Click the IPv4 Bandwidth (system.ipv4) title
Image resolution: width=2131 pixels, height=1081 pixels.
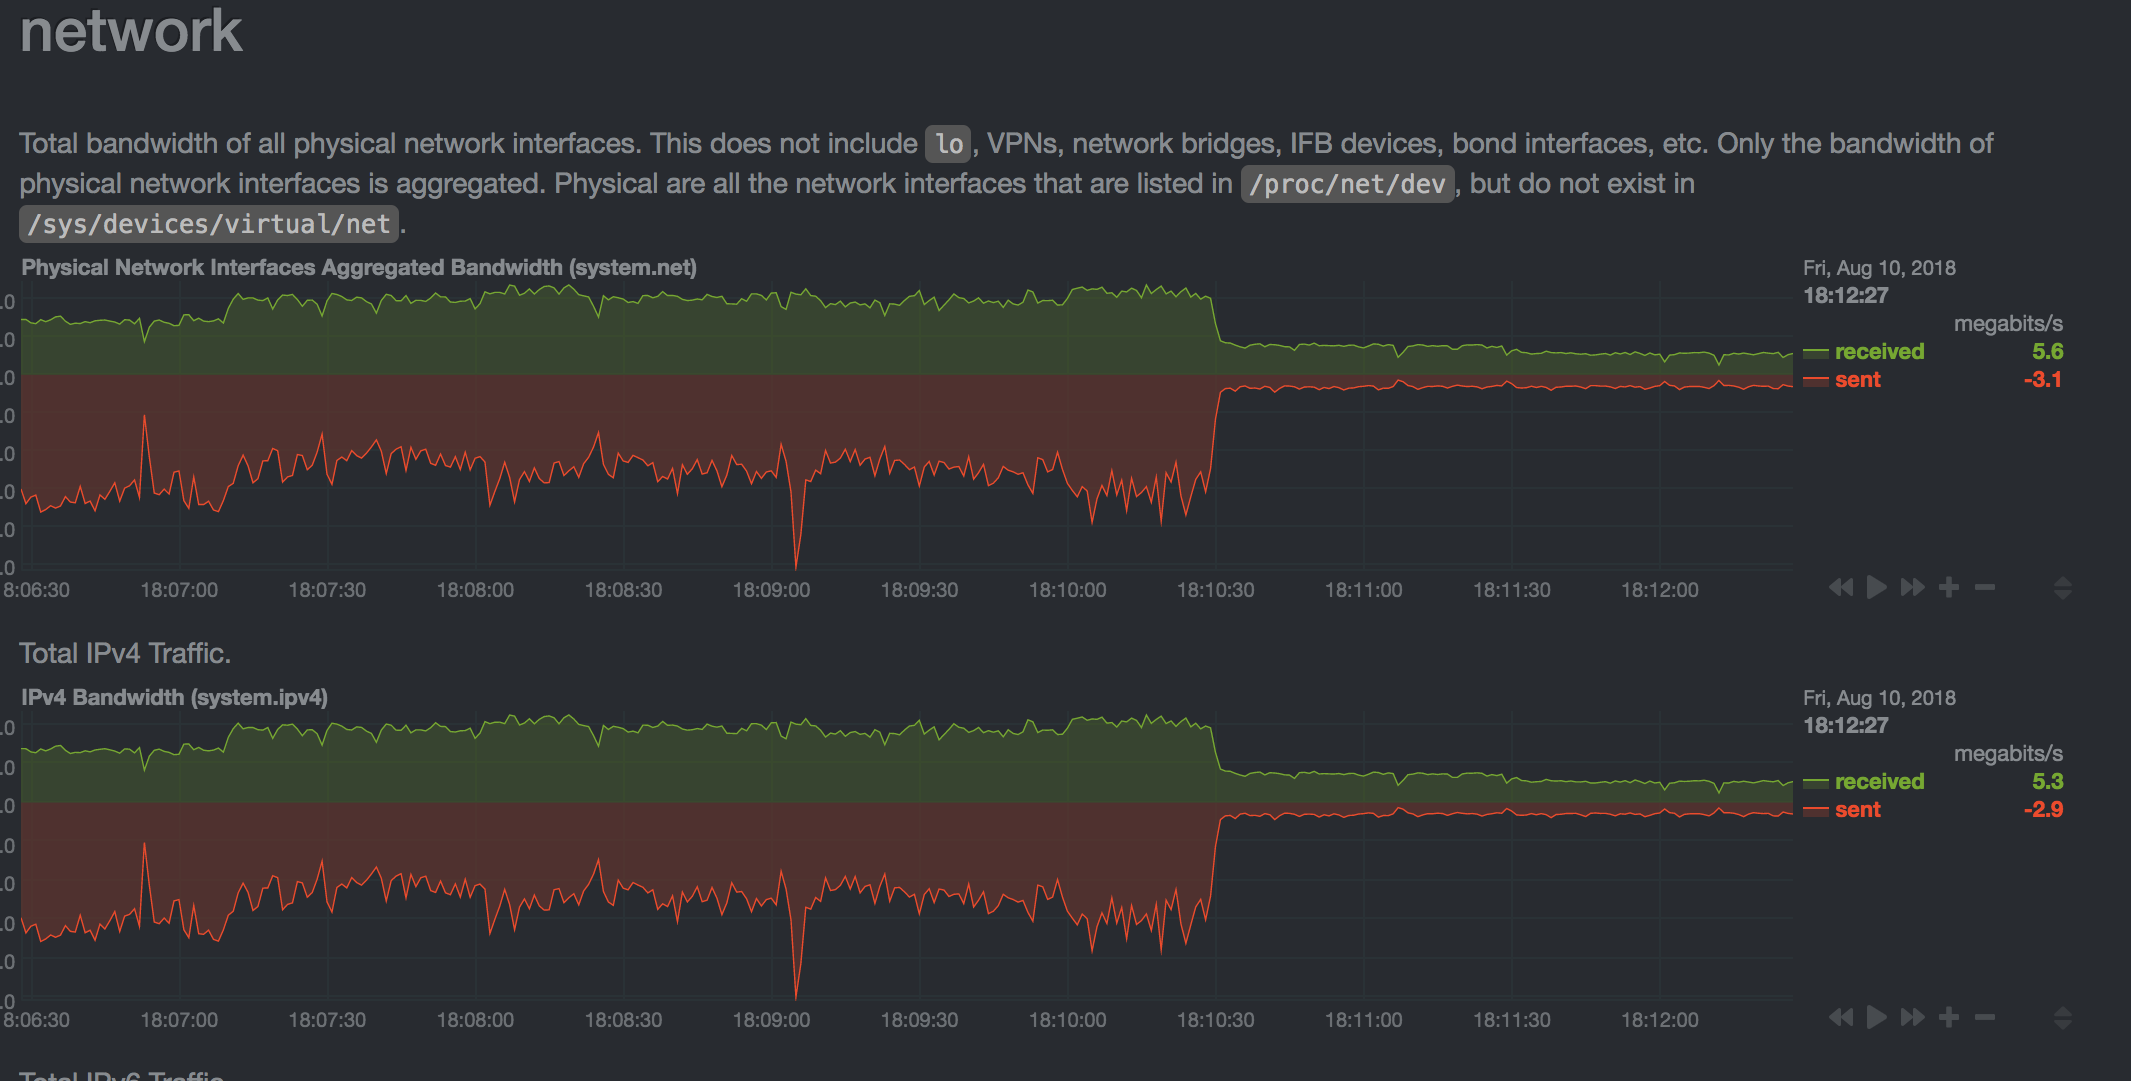pyautogui.click(x=174, y=698)
